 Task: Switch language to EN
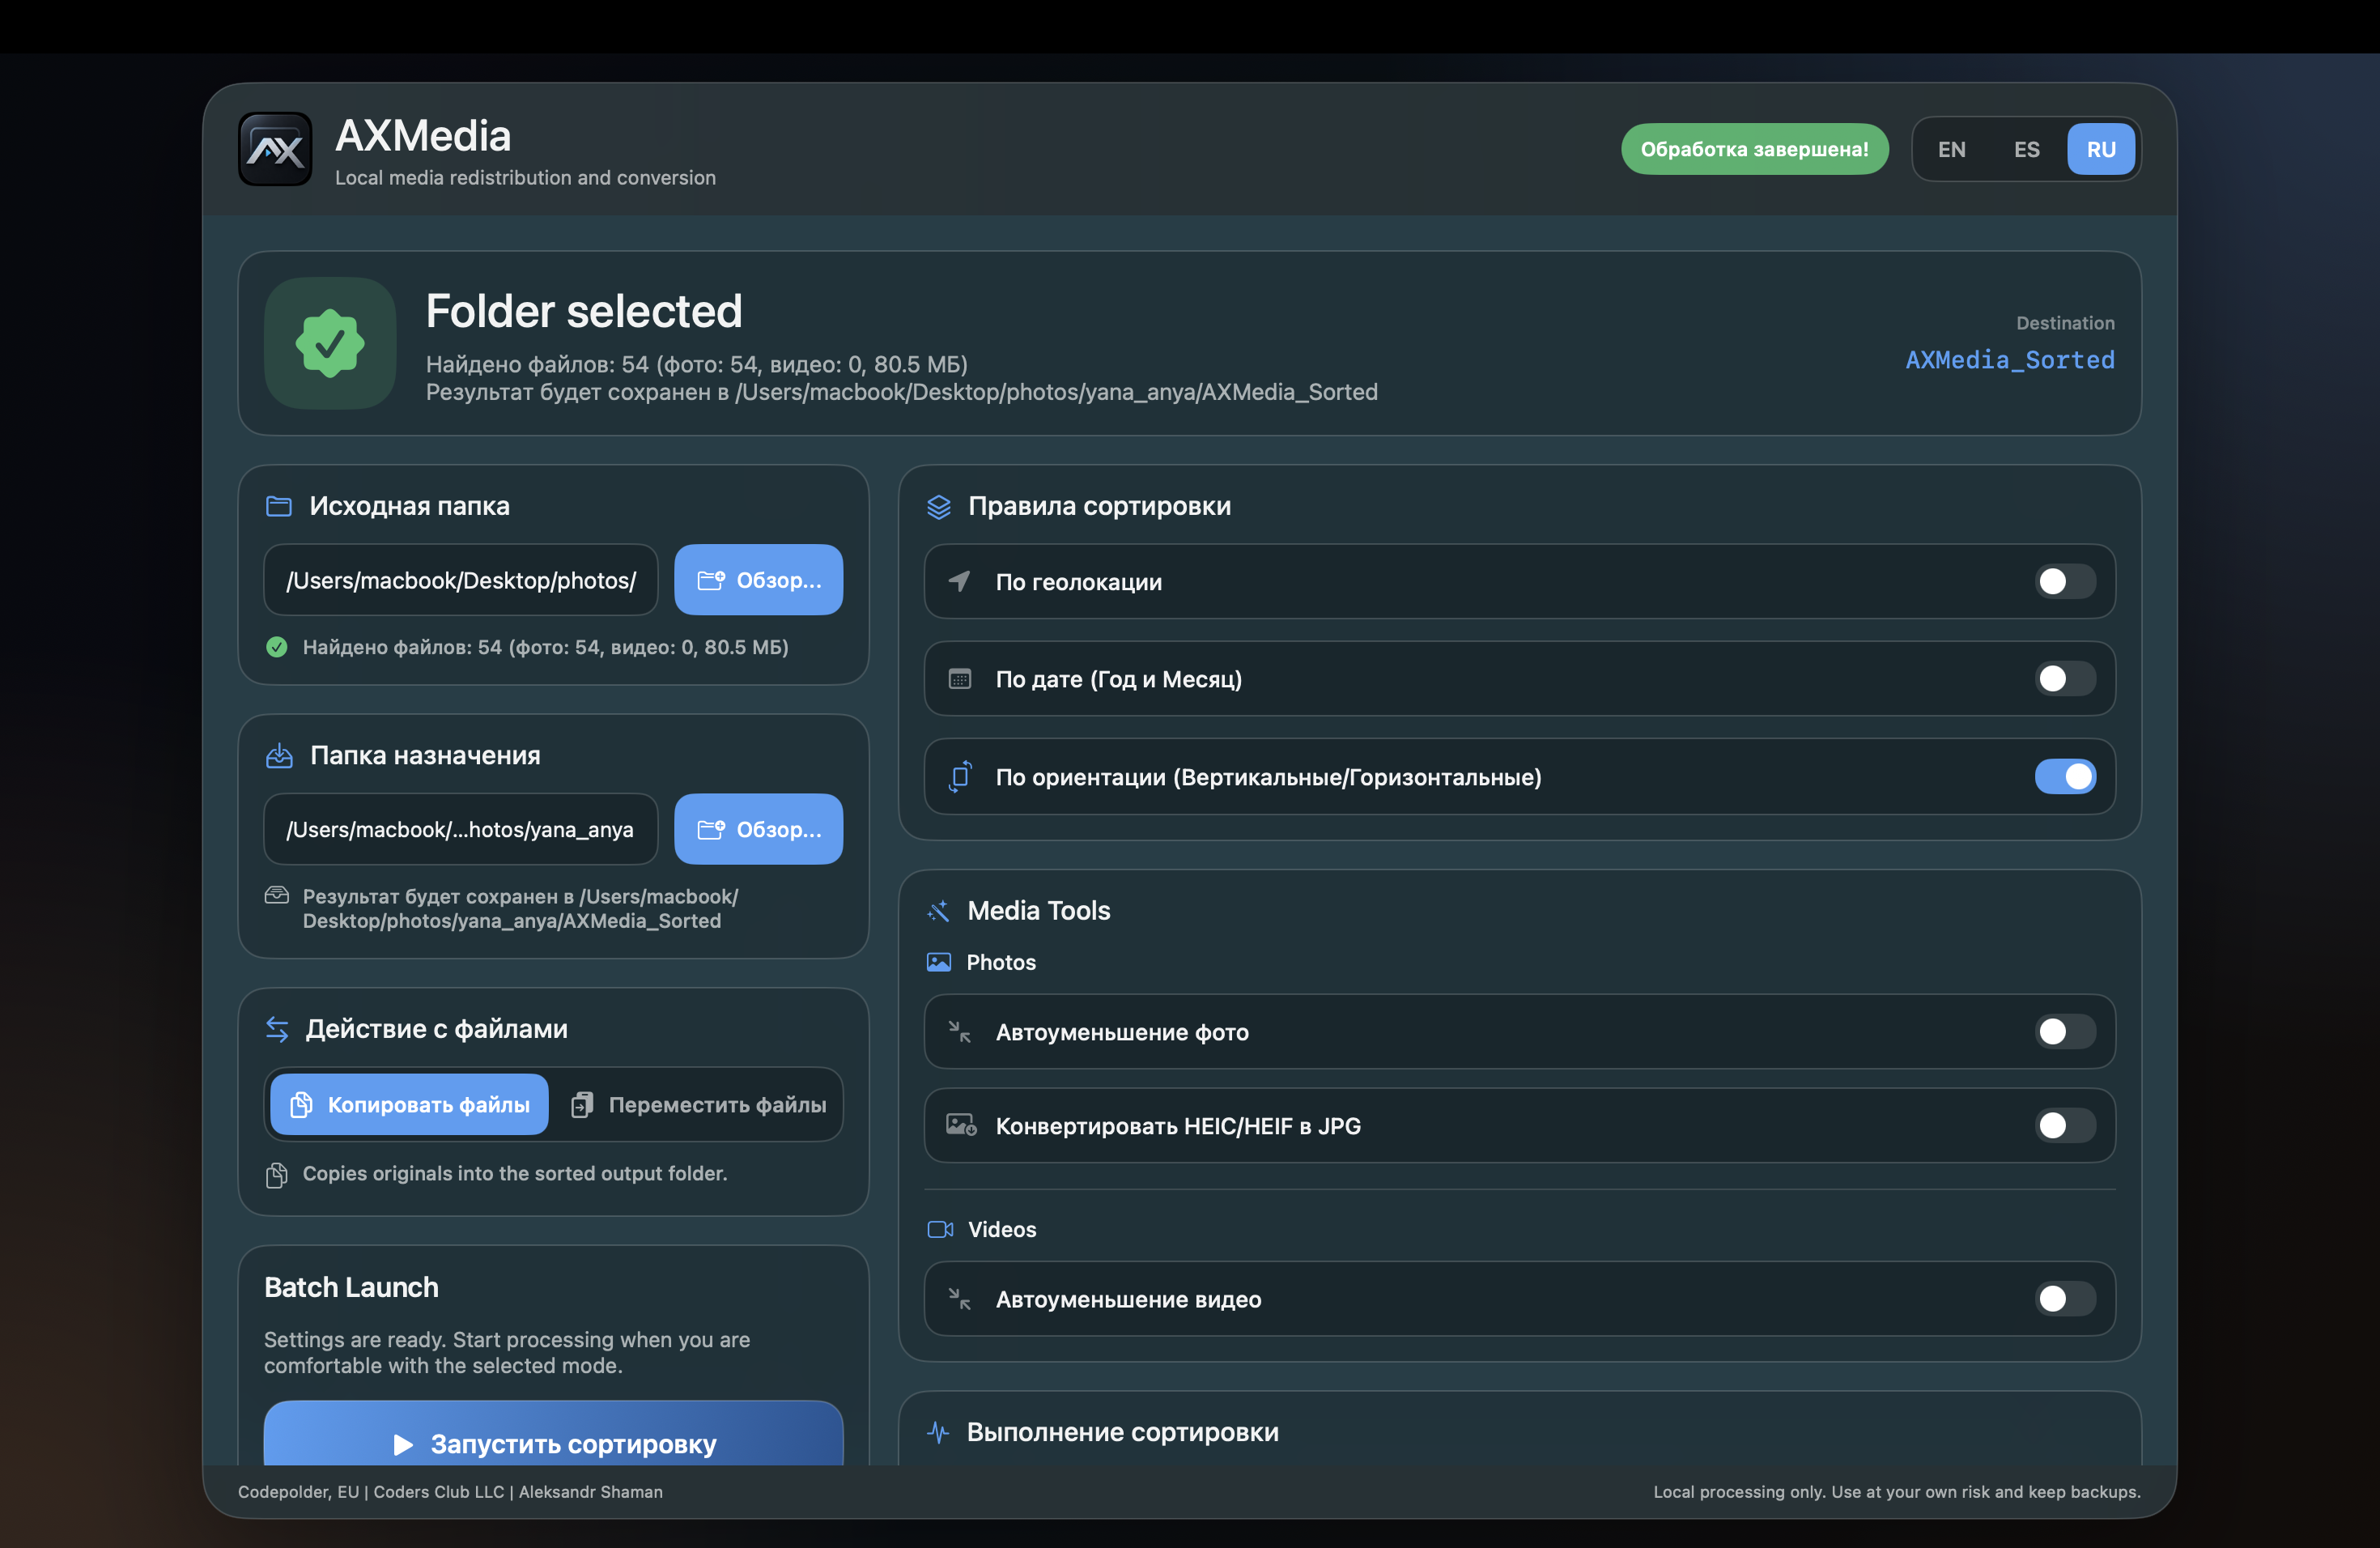pos(1951,149)
